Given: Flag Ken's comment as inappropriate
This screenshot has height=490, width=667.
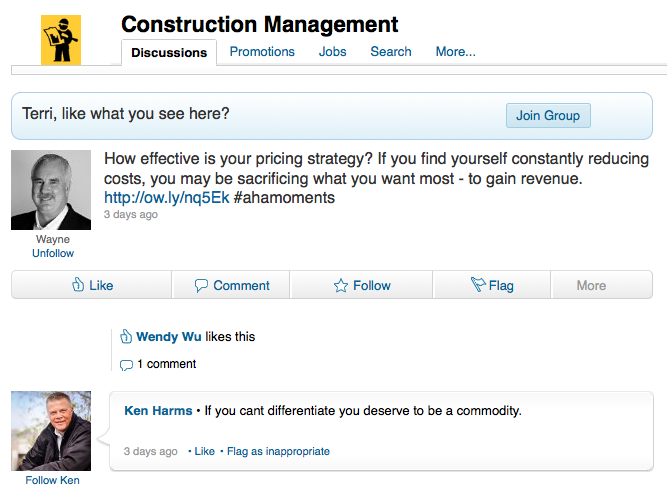Looking at the screenshot, I should [x=278, y=451].
